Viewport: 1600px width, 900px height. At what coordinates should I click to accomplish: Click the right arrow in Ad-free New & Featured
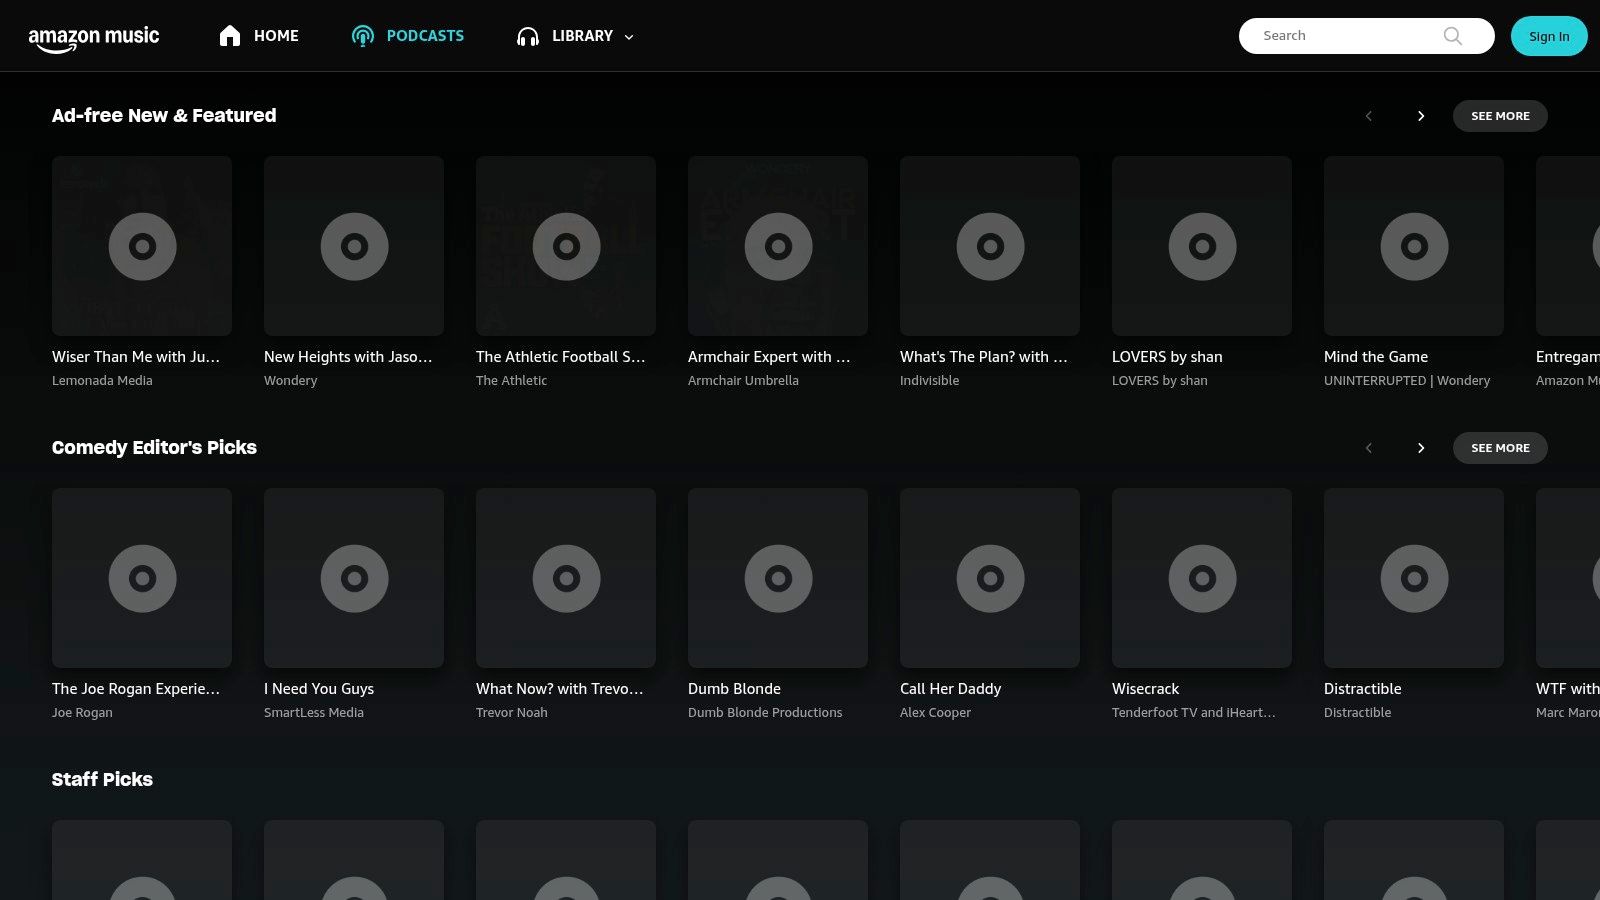coord(1421,116)
